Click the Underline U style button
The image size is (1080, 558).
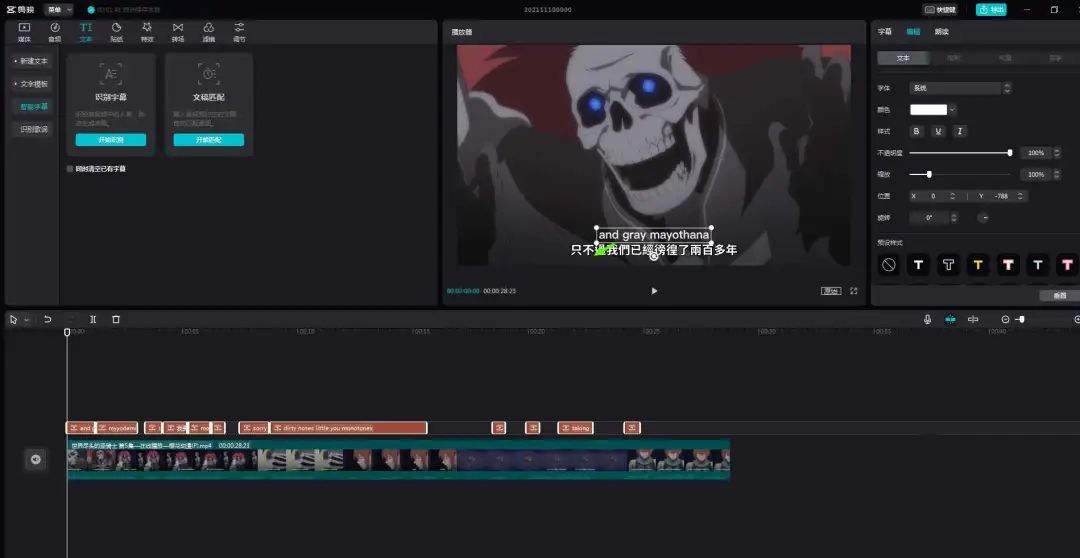coord(937,131)
